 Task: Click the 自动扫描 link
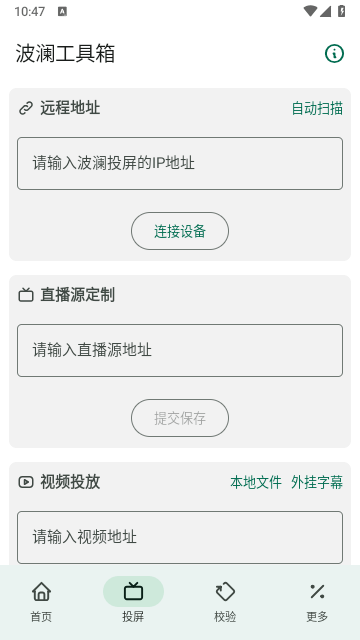point(317,109)
